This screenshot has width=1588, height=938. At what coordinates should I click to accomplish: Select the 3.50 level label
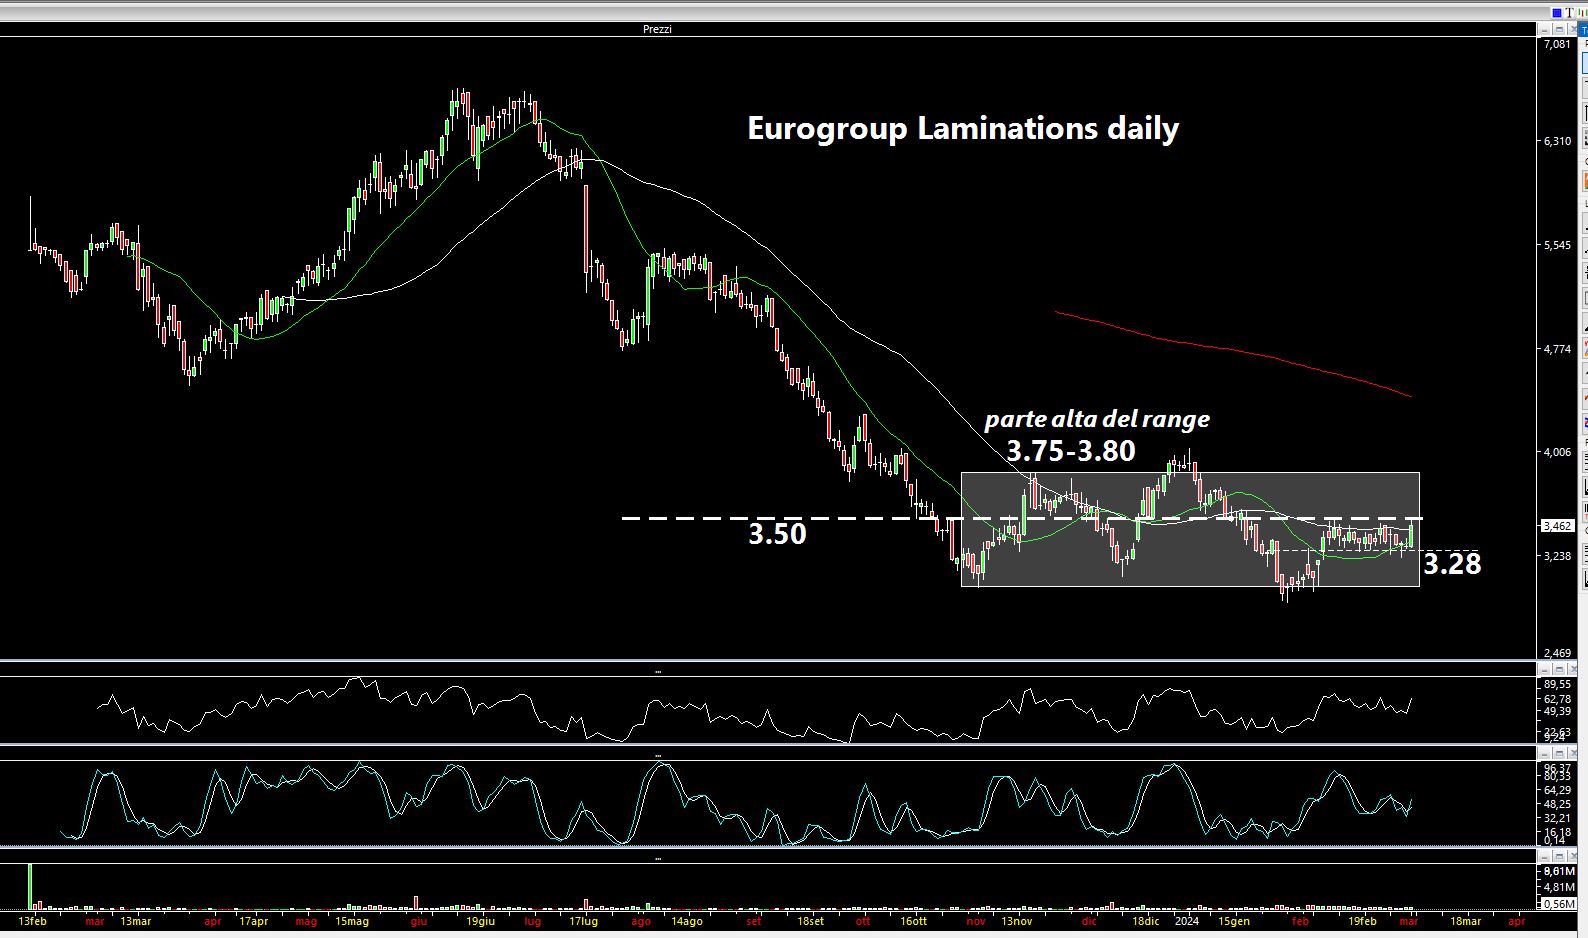[x=777, y=534]
